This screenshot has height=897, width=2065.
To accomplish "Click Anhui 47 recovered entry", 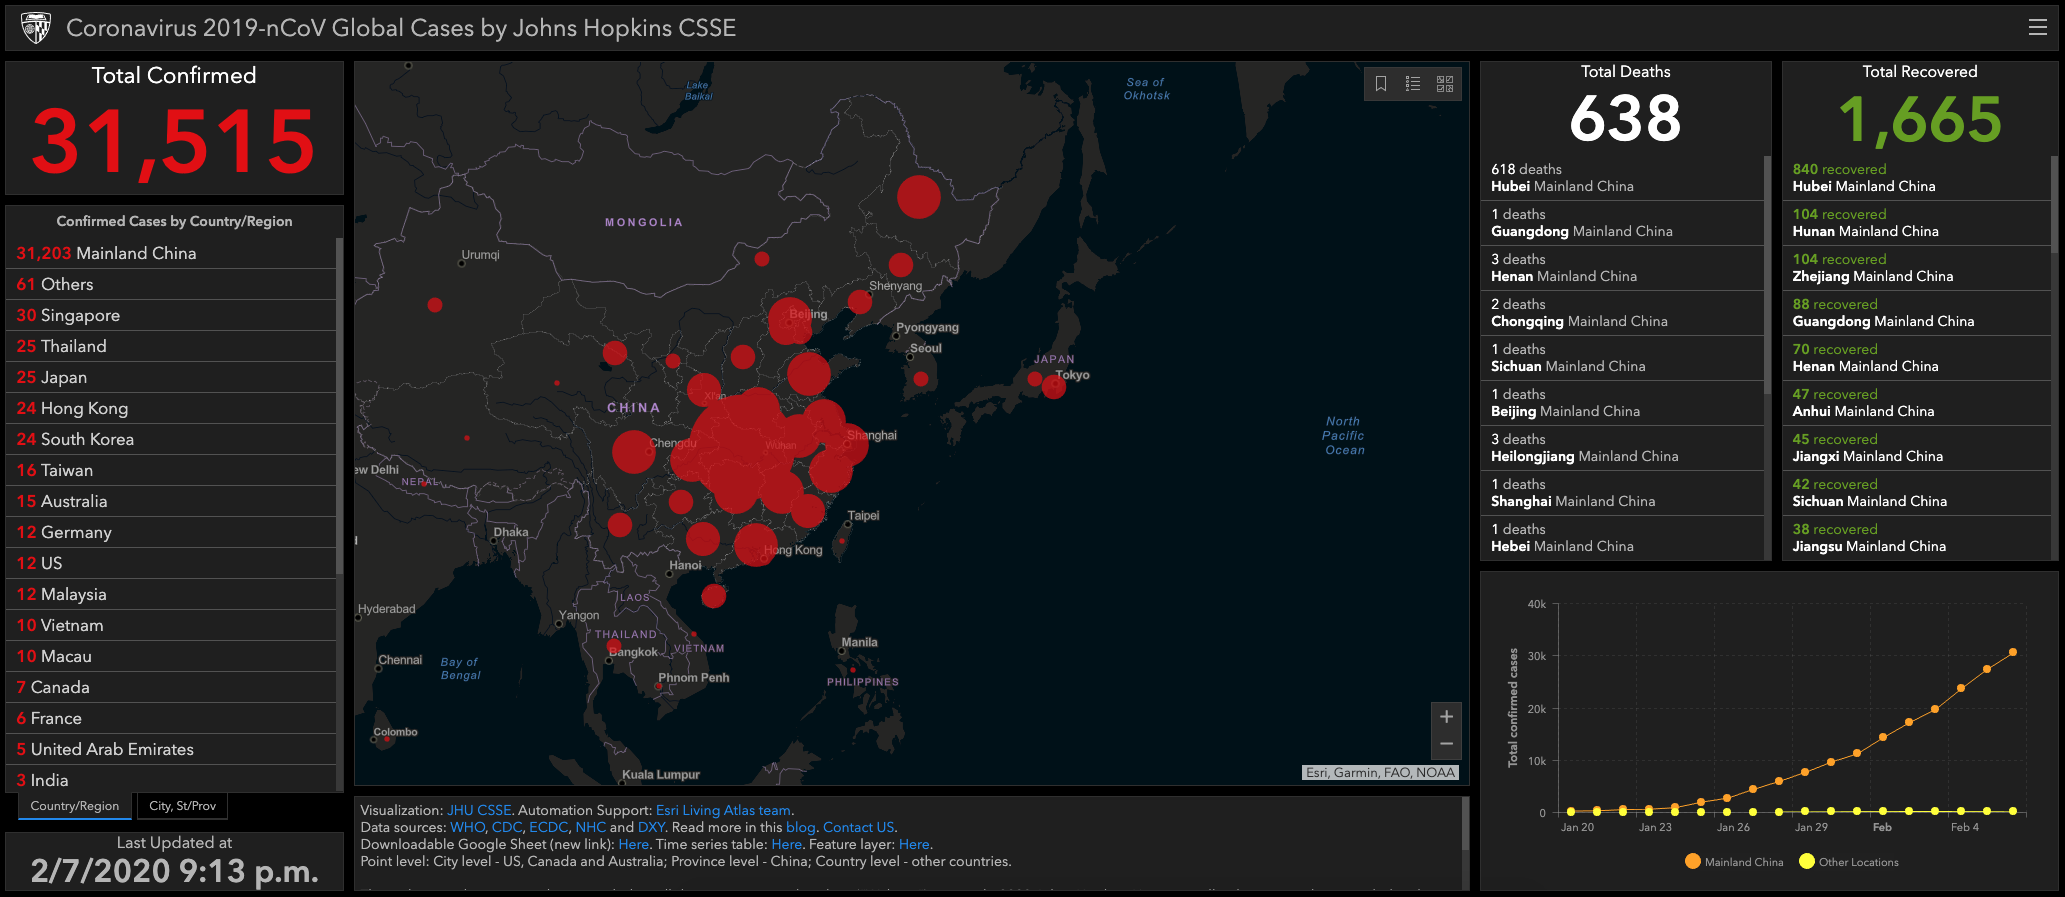I will (1917, 403).
